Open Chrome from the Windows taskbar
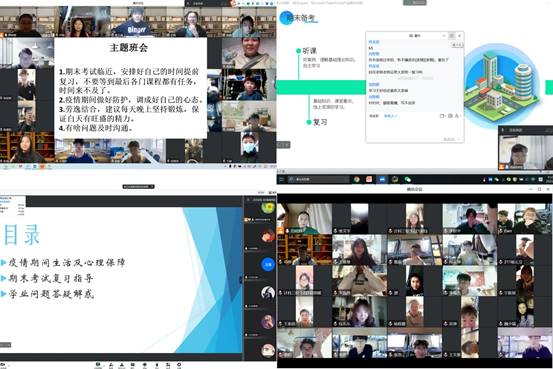The width and height of the screenshot is (553, 369). coord(357,179)
